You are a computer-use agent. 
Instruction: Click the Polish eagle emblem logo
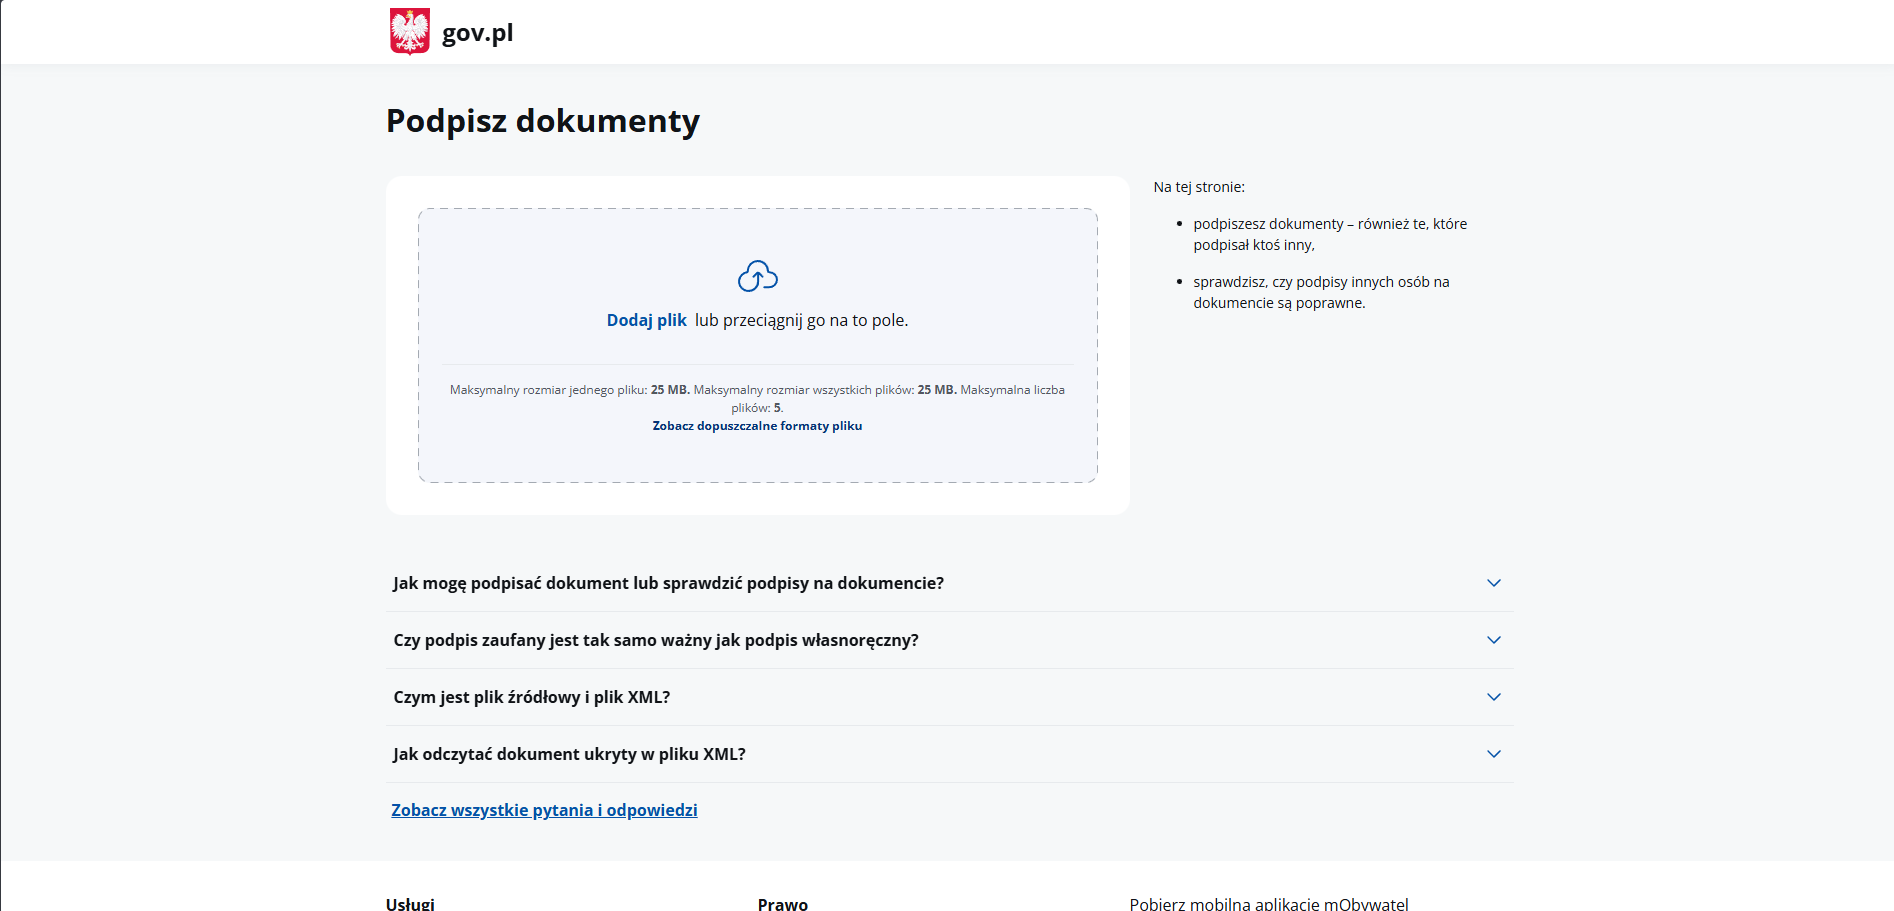coord(409,31)
